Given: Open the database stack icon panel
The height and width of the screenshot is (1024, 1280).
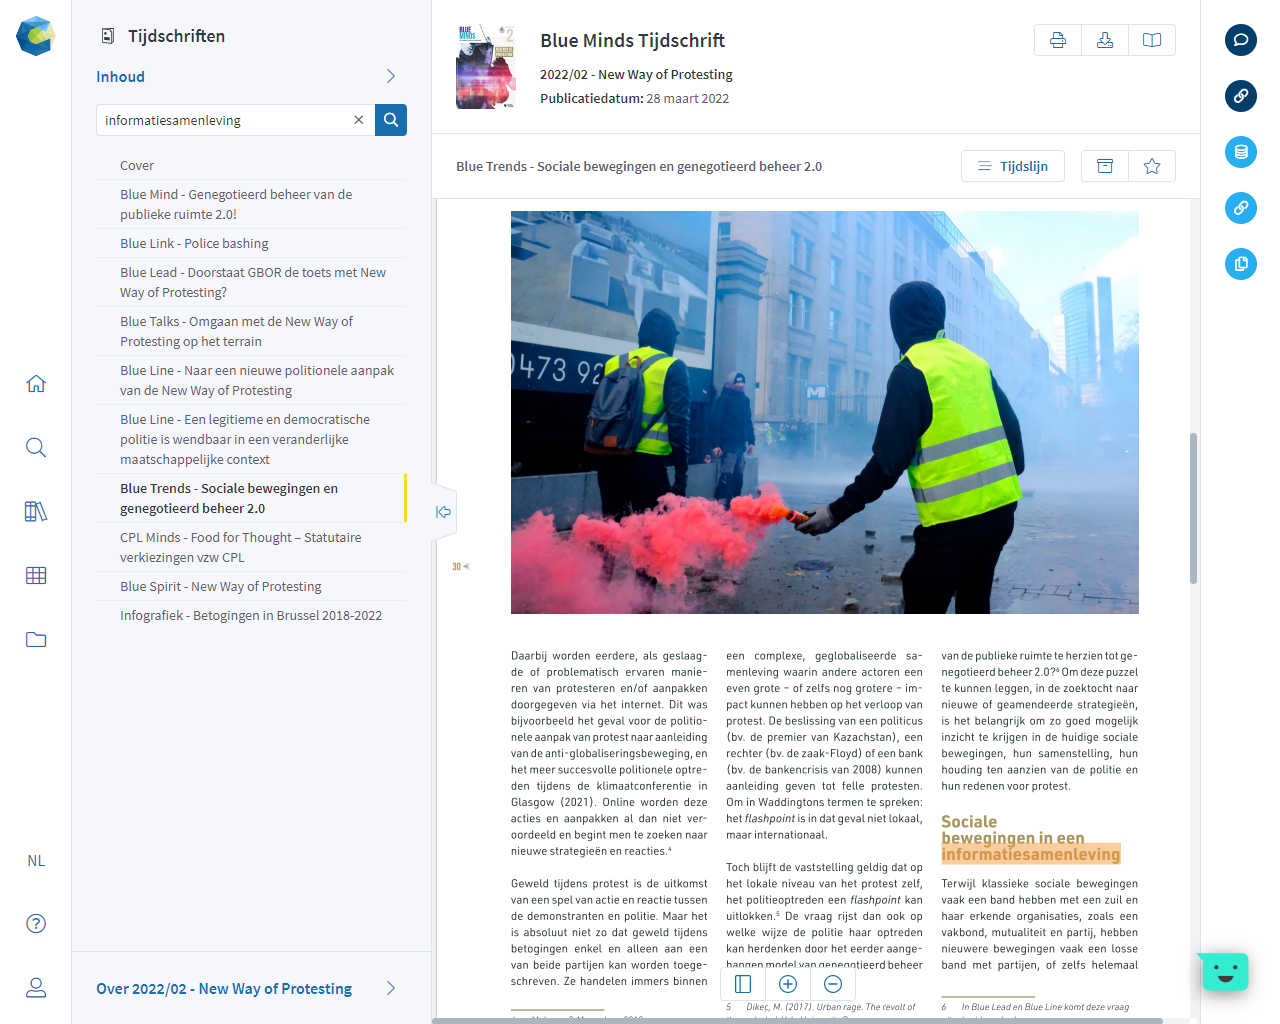Looking at the screenshot, I should [x=1241, y=152].
